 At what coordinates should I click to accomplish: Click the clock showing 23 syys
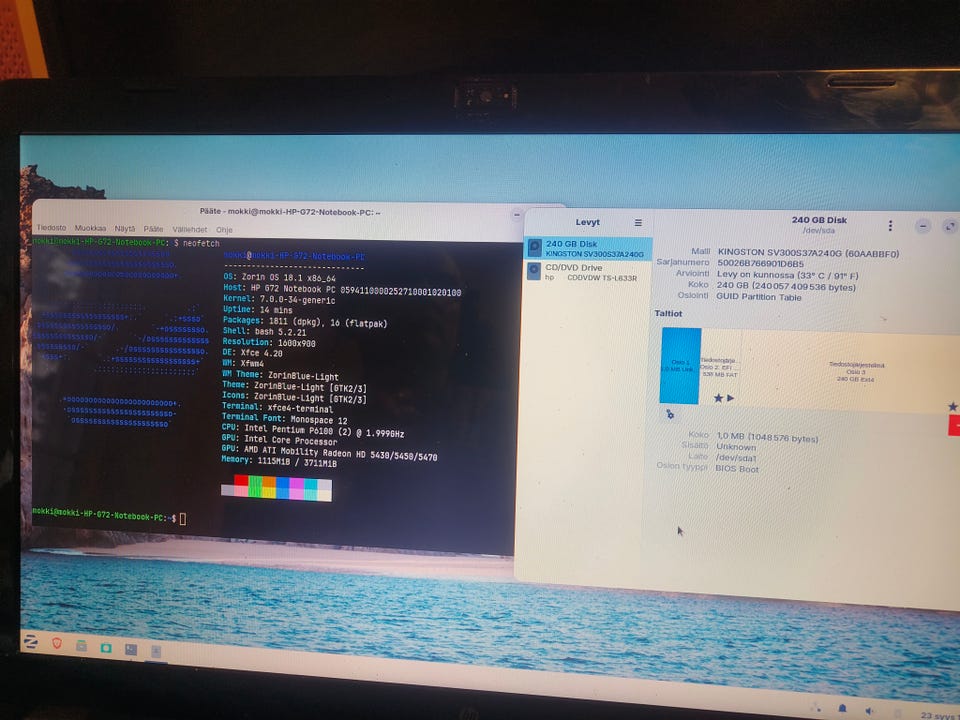pyautogui.click(x=939, y=715)
